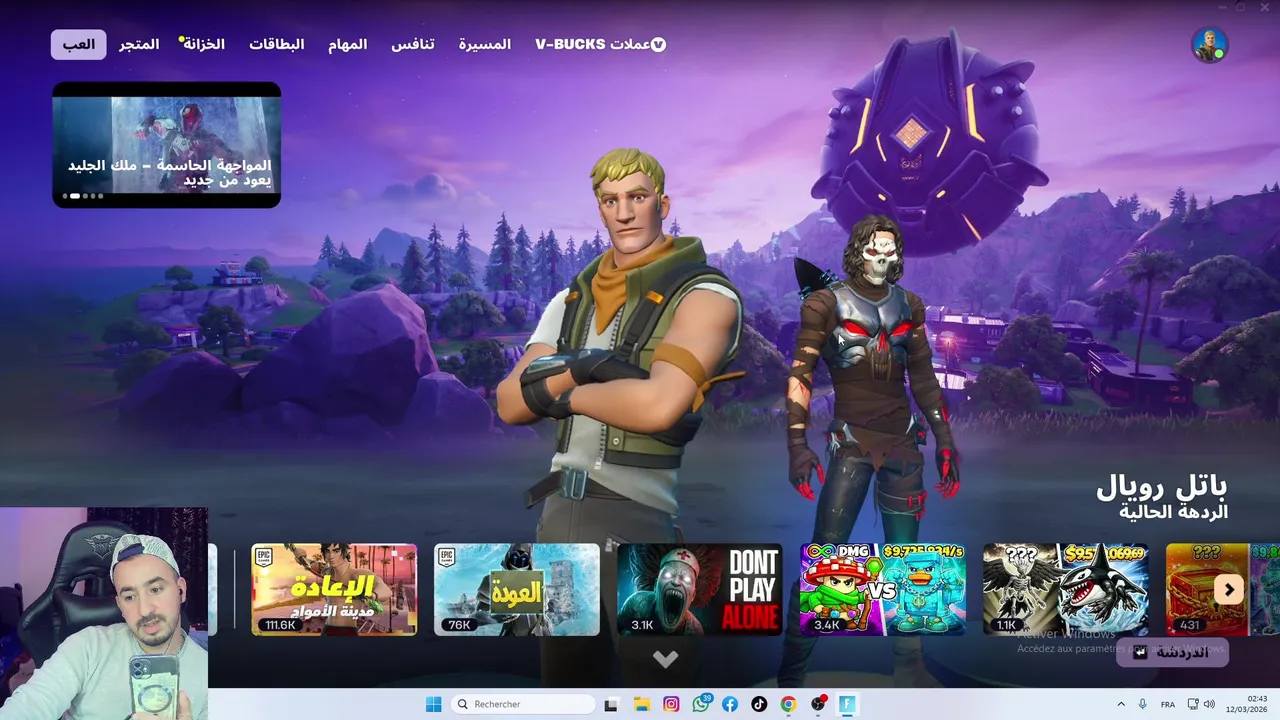Open the treasure chest tile with 431 players
The image size is (1280, 720).
click(x=1208, y=590)
